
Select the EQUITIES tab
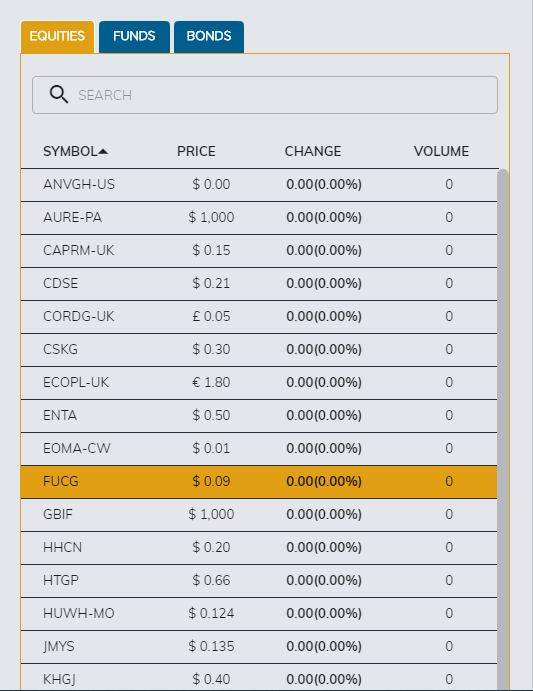tap(57, 37)
